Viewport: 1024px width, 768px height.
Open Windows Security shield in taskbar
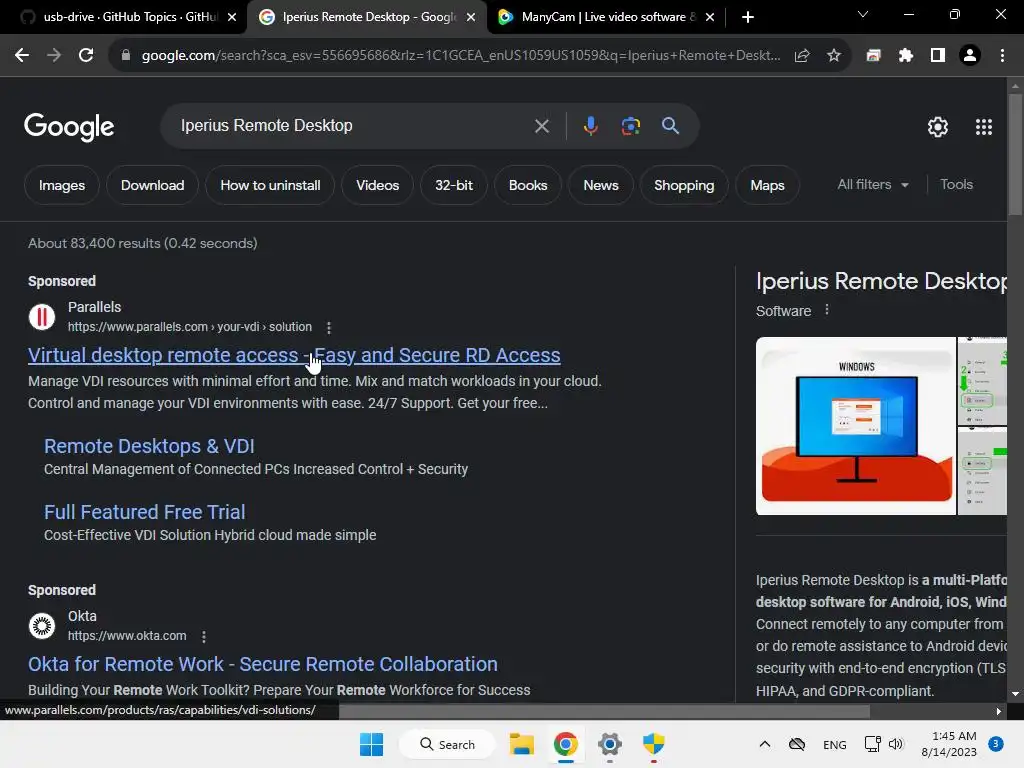pos(653,744)
